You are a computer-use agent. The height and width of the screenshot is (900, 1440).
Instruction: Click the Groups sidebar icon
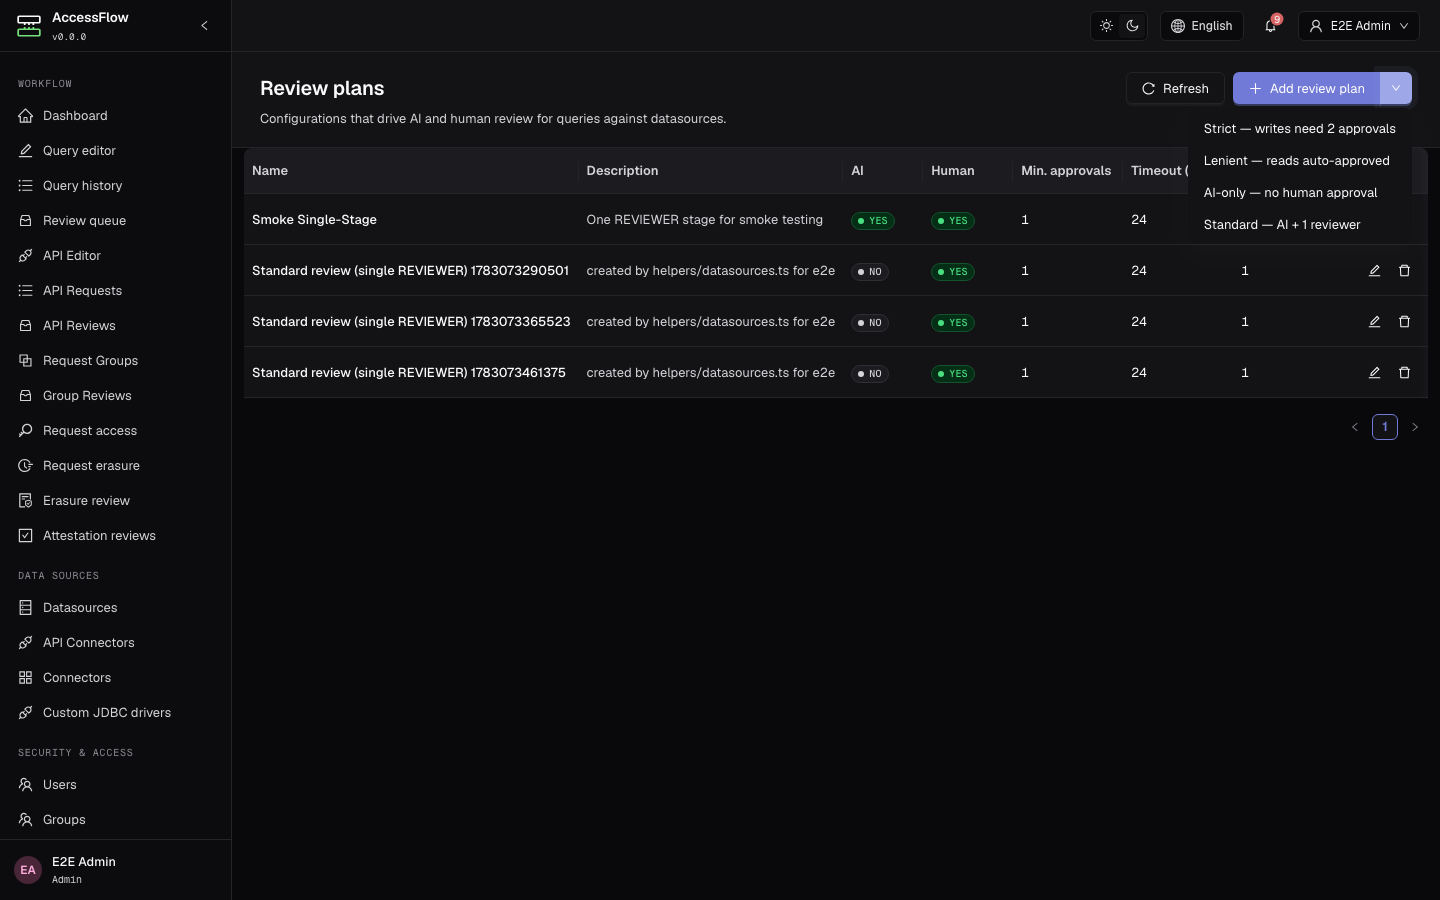tap(26, 820)
